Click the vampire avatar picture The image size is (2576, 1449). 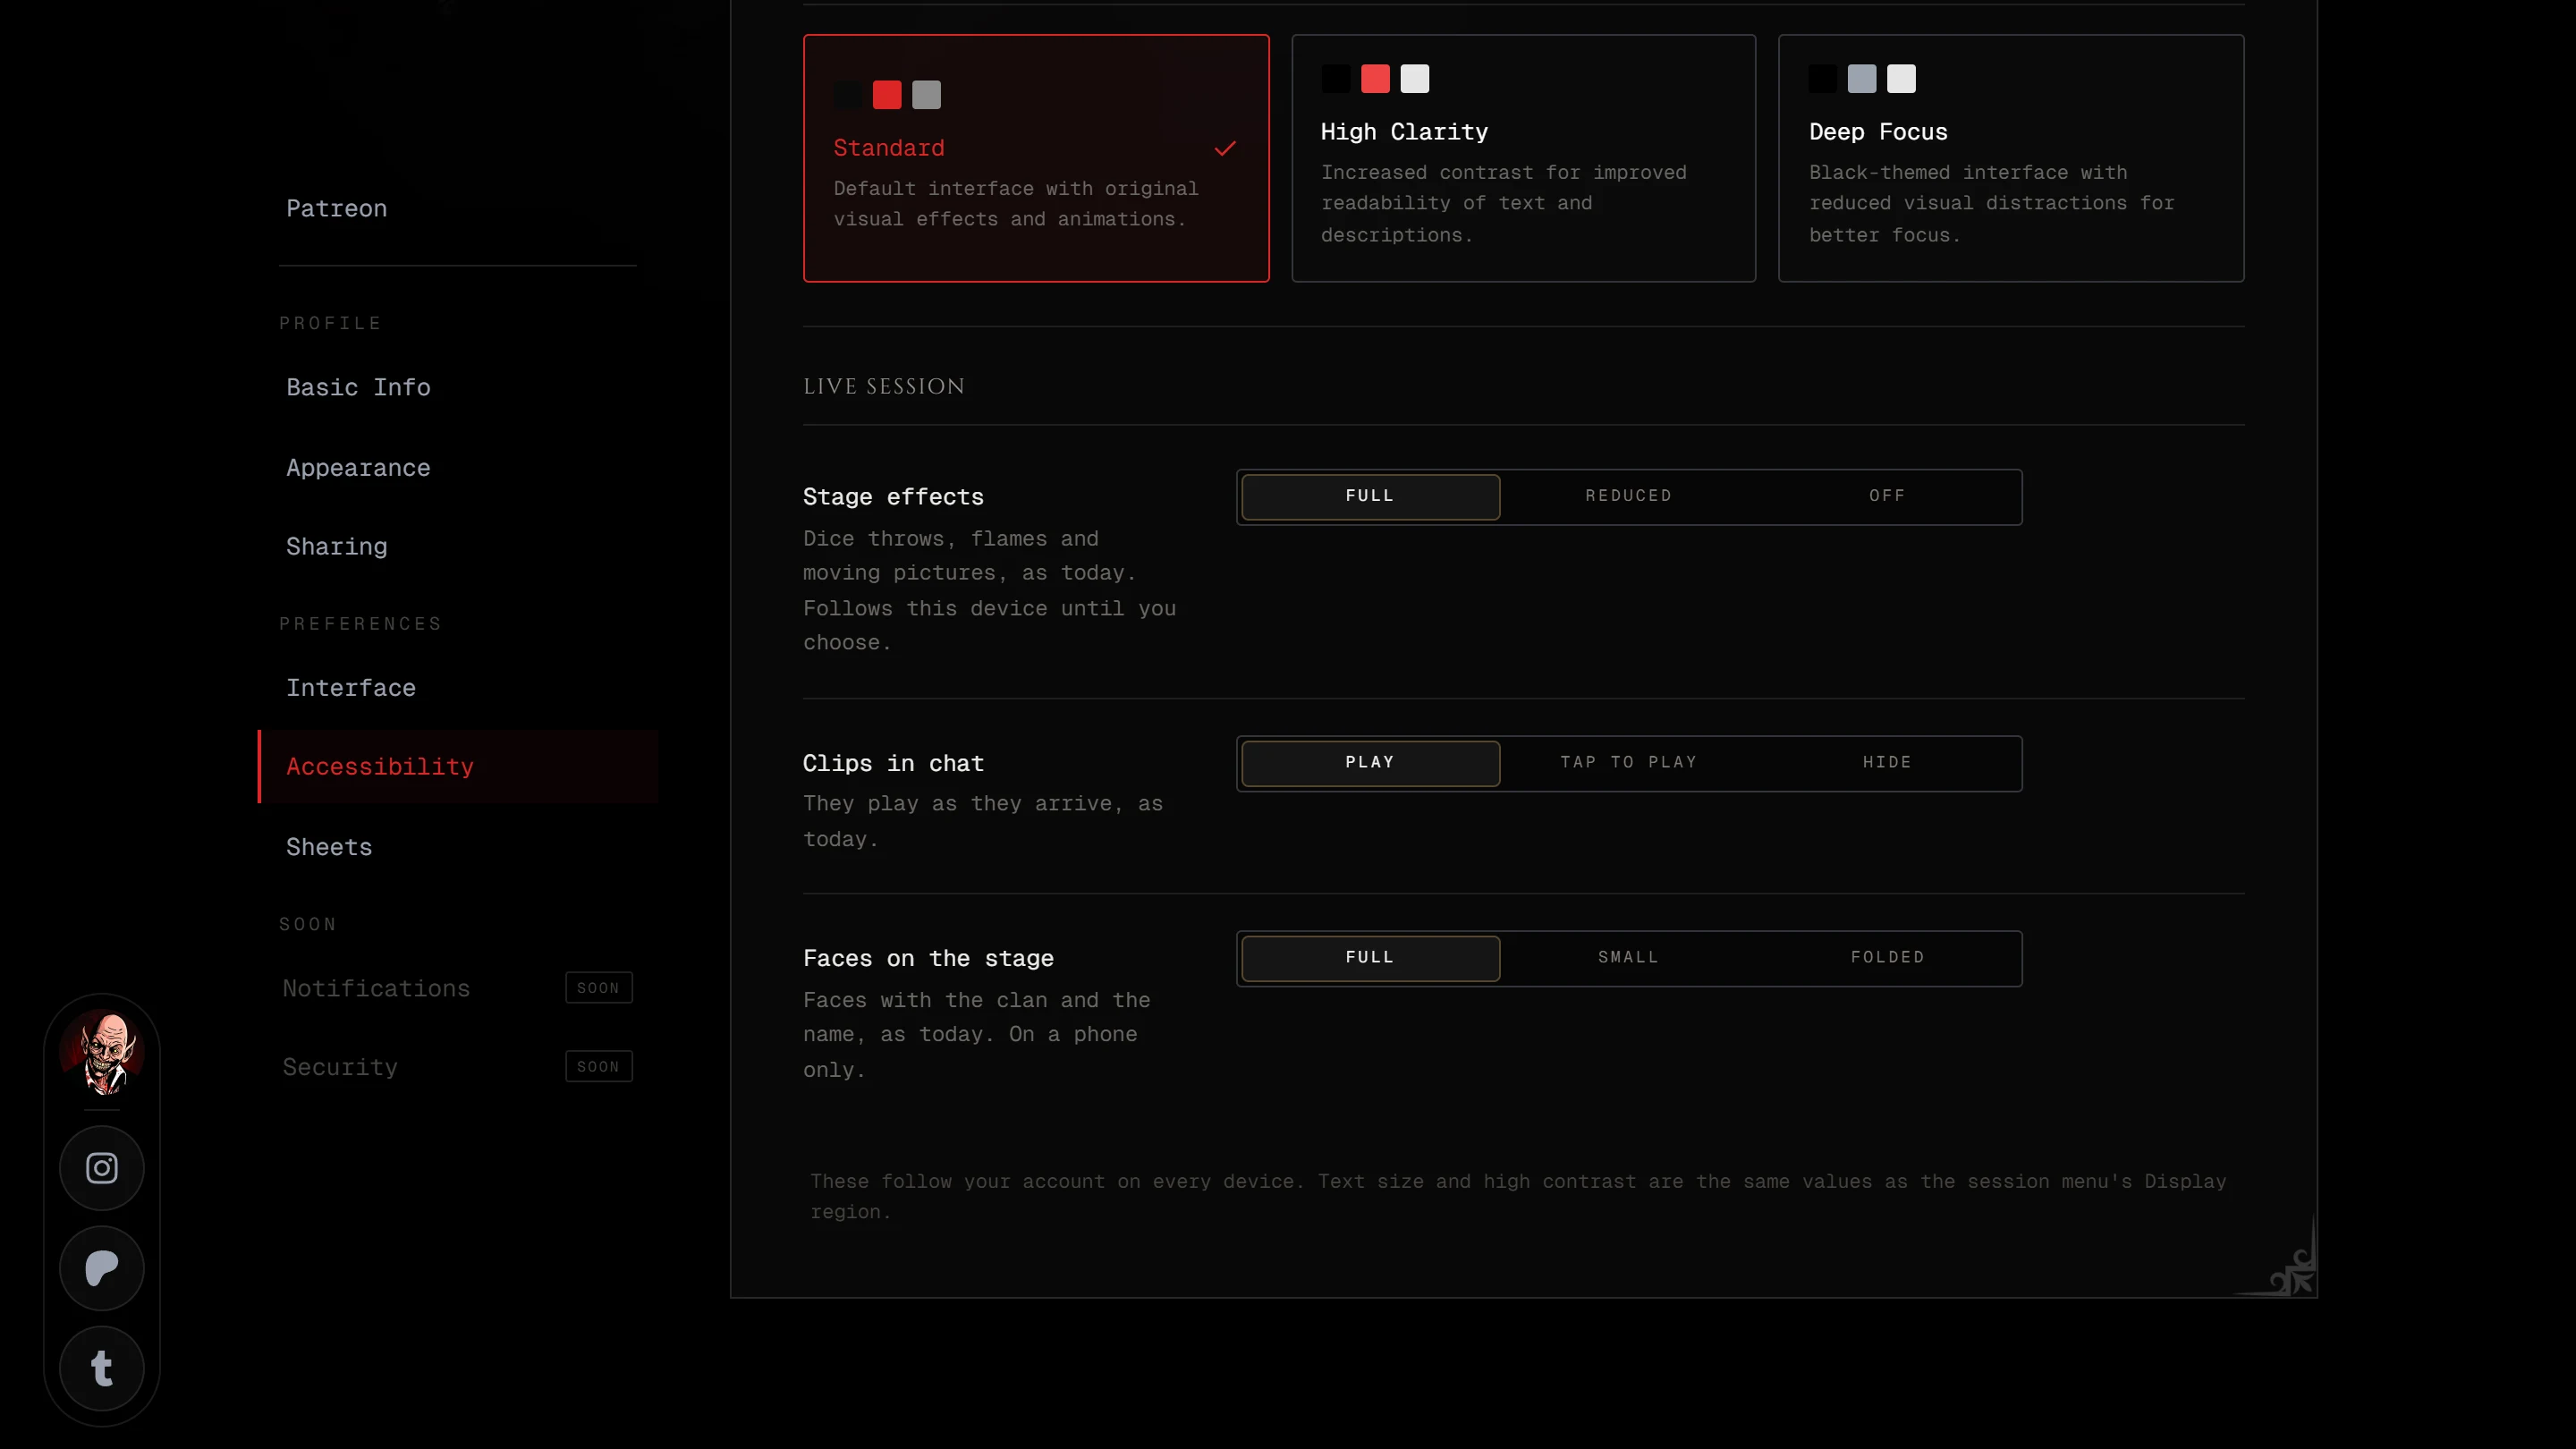102,1052
